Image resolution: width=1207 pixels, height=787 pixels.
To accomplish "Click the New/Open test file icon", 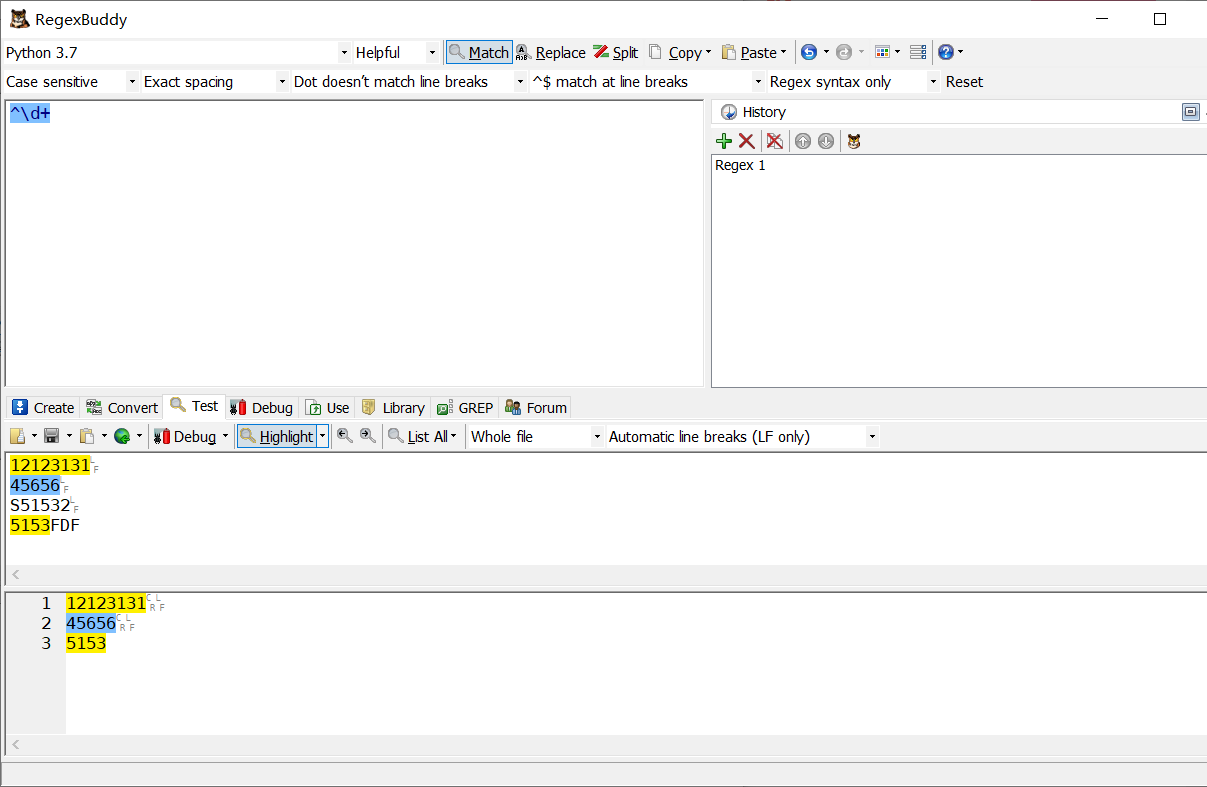I will click(x=18, y=436).
